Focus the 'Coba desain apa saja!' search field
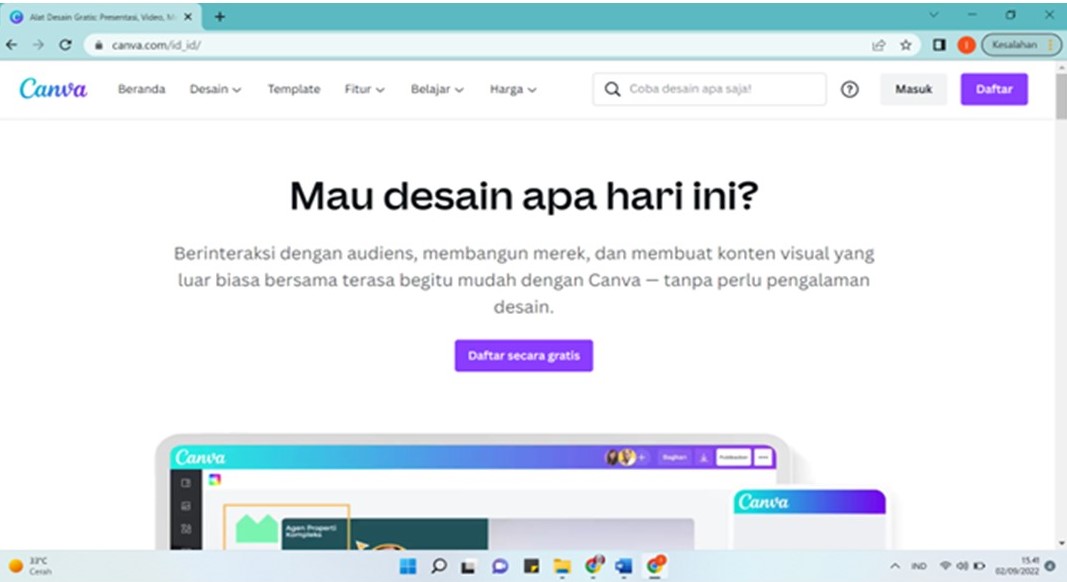The width and height of the screenshot is (1067, 582). [x=720, y=89]
